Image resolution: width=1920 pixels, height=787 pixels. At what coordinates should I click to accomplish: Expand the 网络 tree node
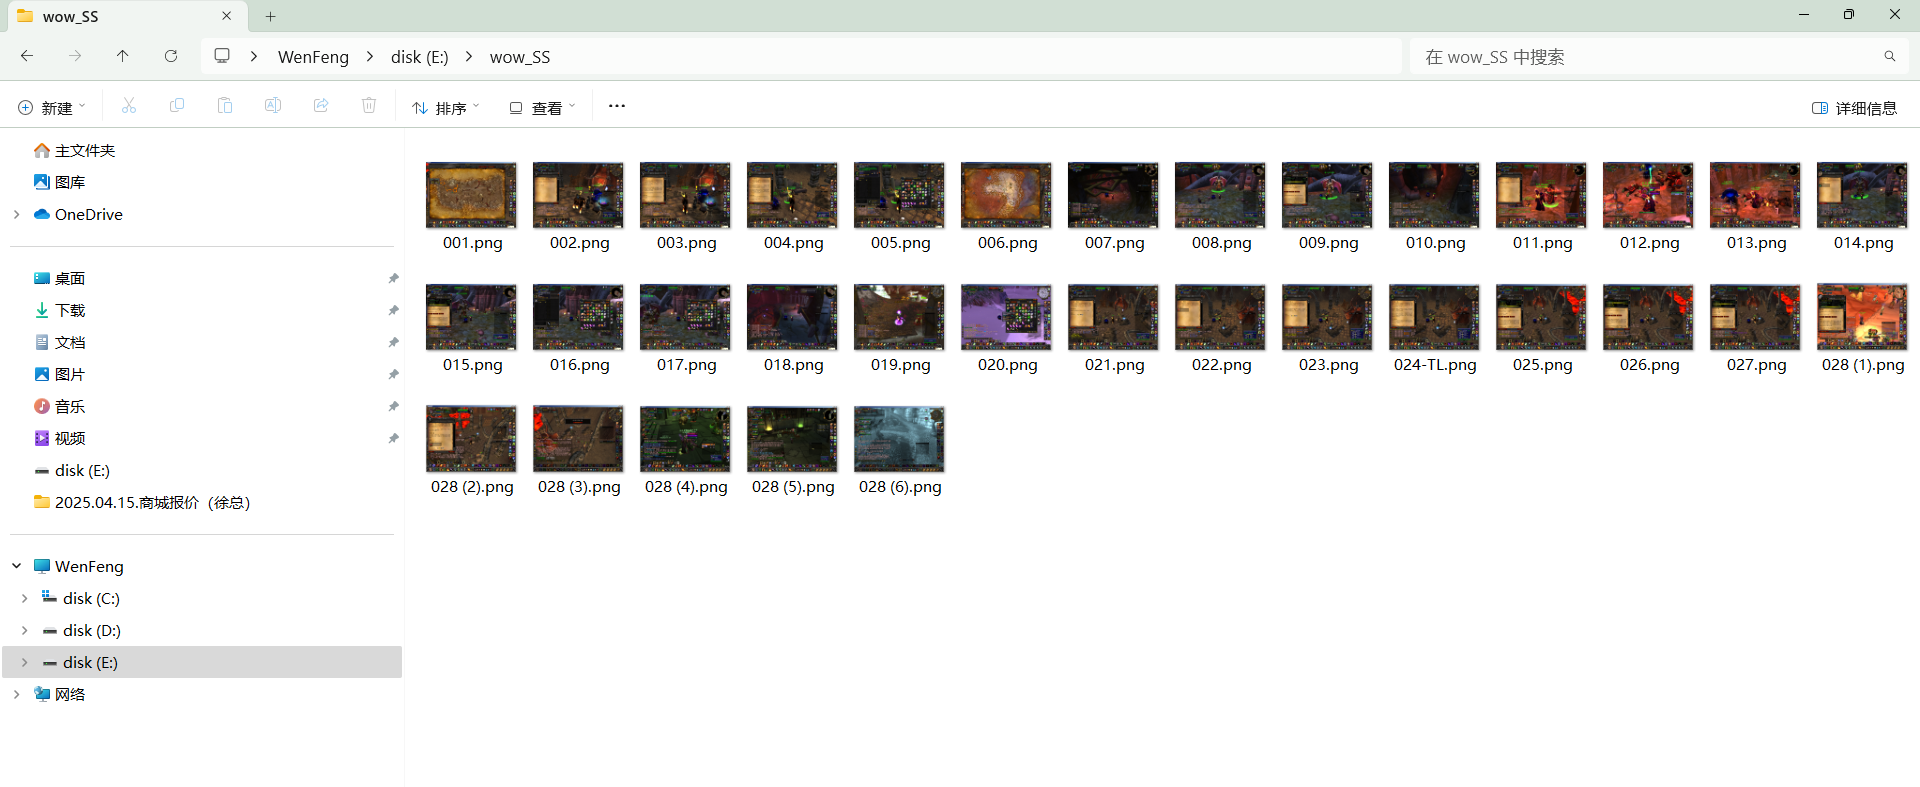coord(16,694)
